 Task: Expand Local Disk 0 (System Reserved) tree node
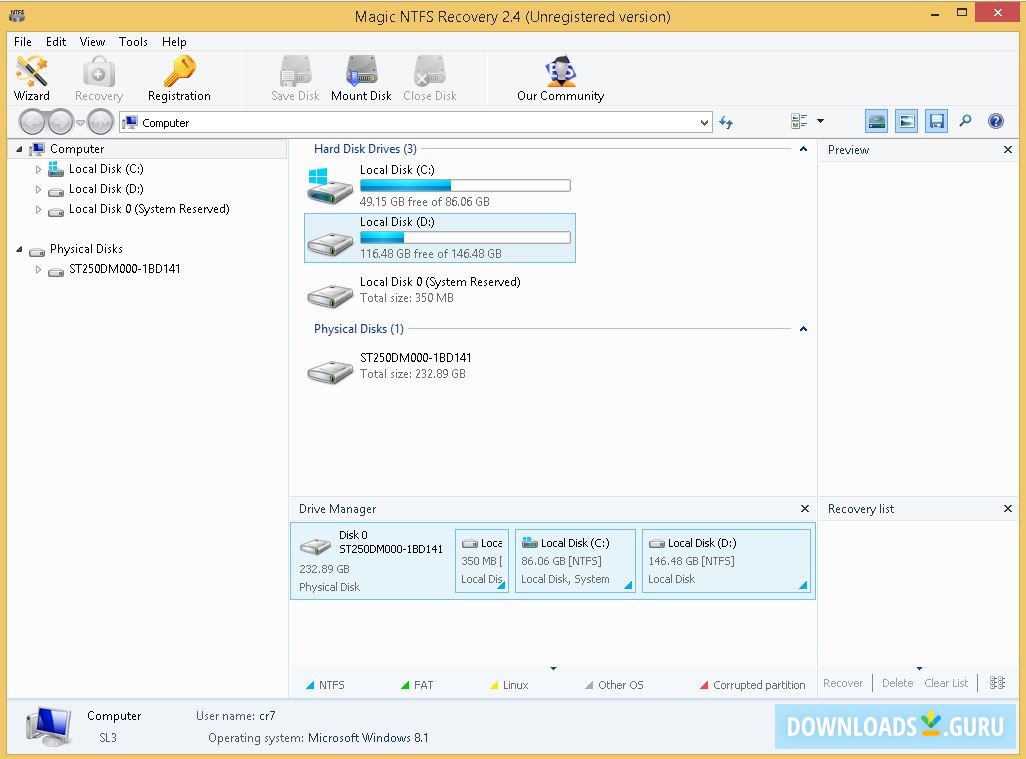38,209
